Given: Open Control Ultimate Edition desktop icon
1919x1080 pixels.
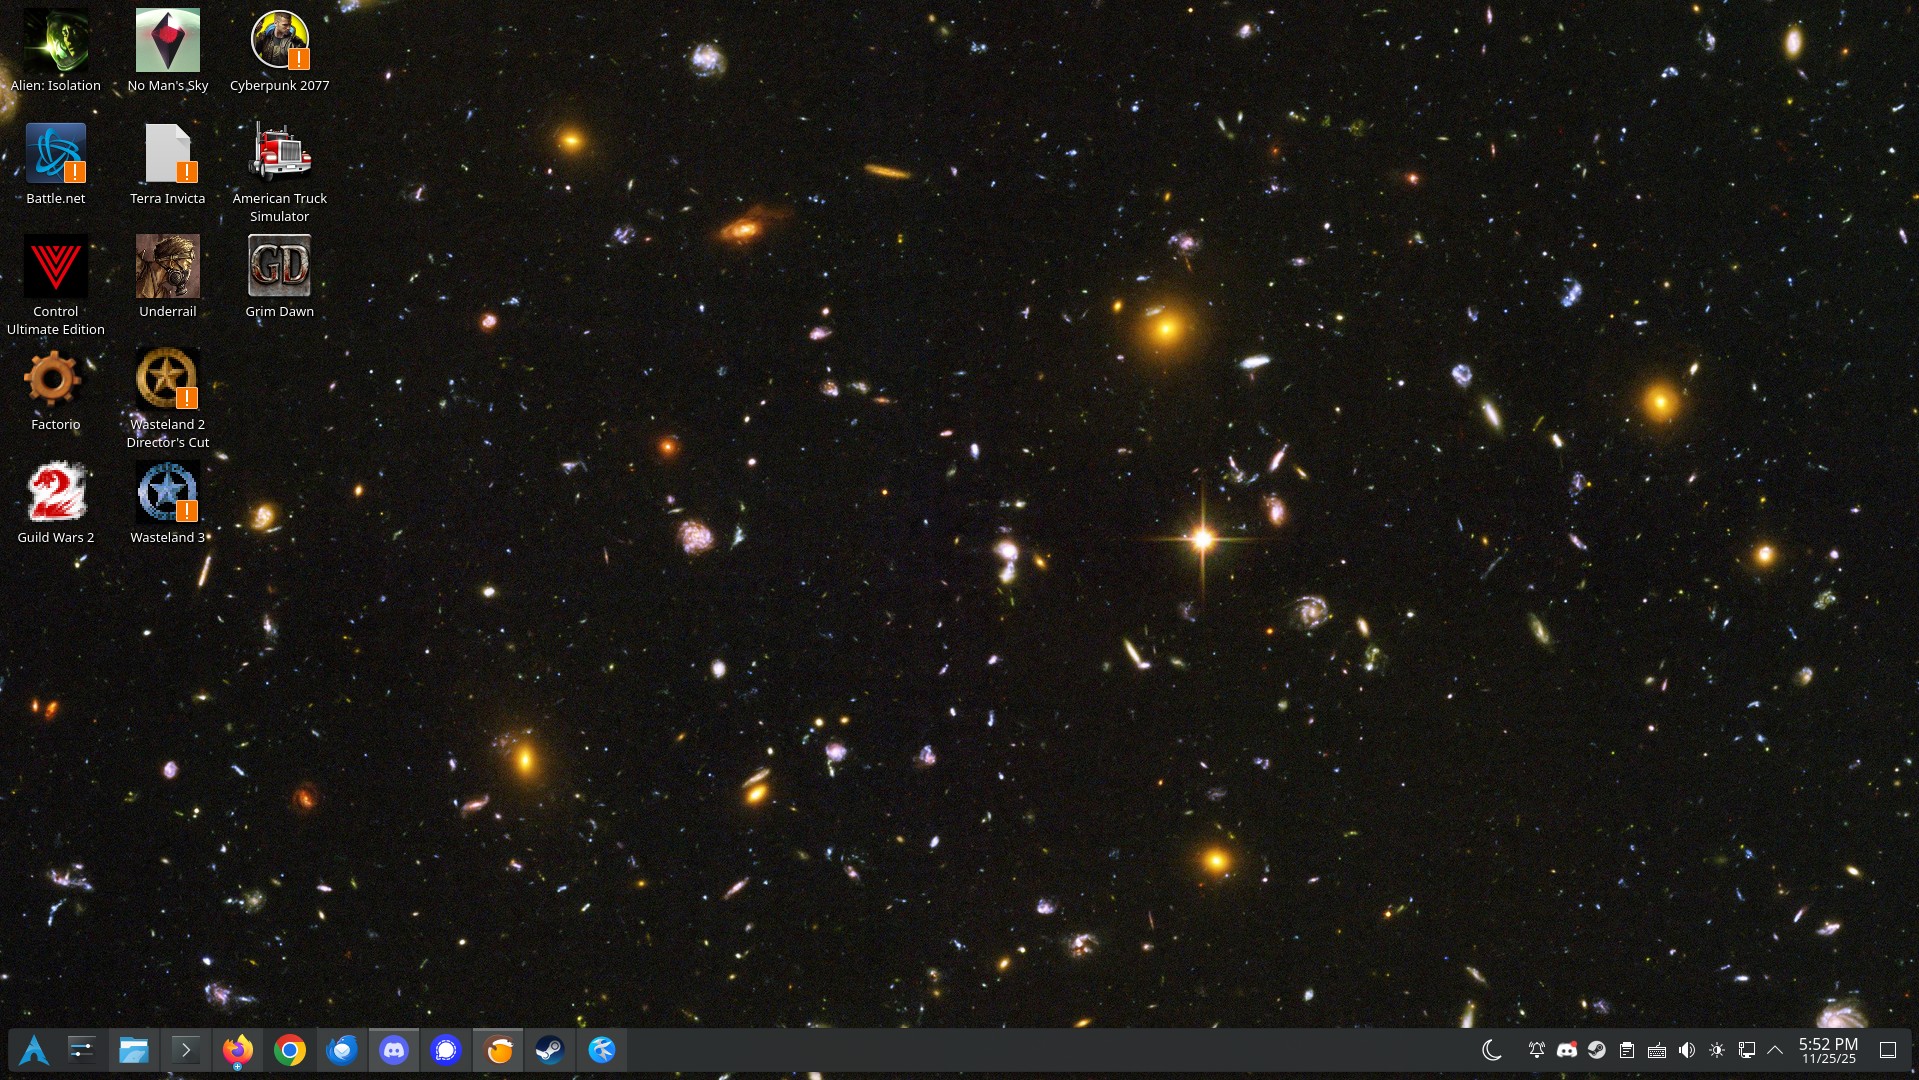Looking at the screenshot, I should pyautogui.click(x=56, y=285).
